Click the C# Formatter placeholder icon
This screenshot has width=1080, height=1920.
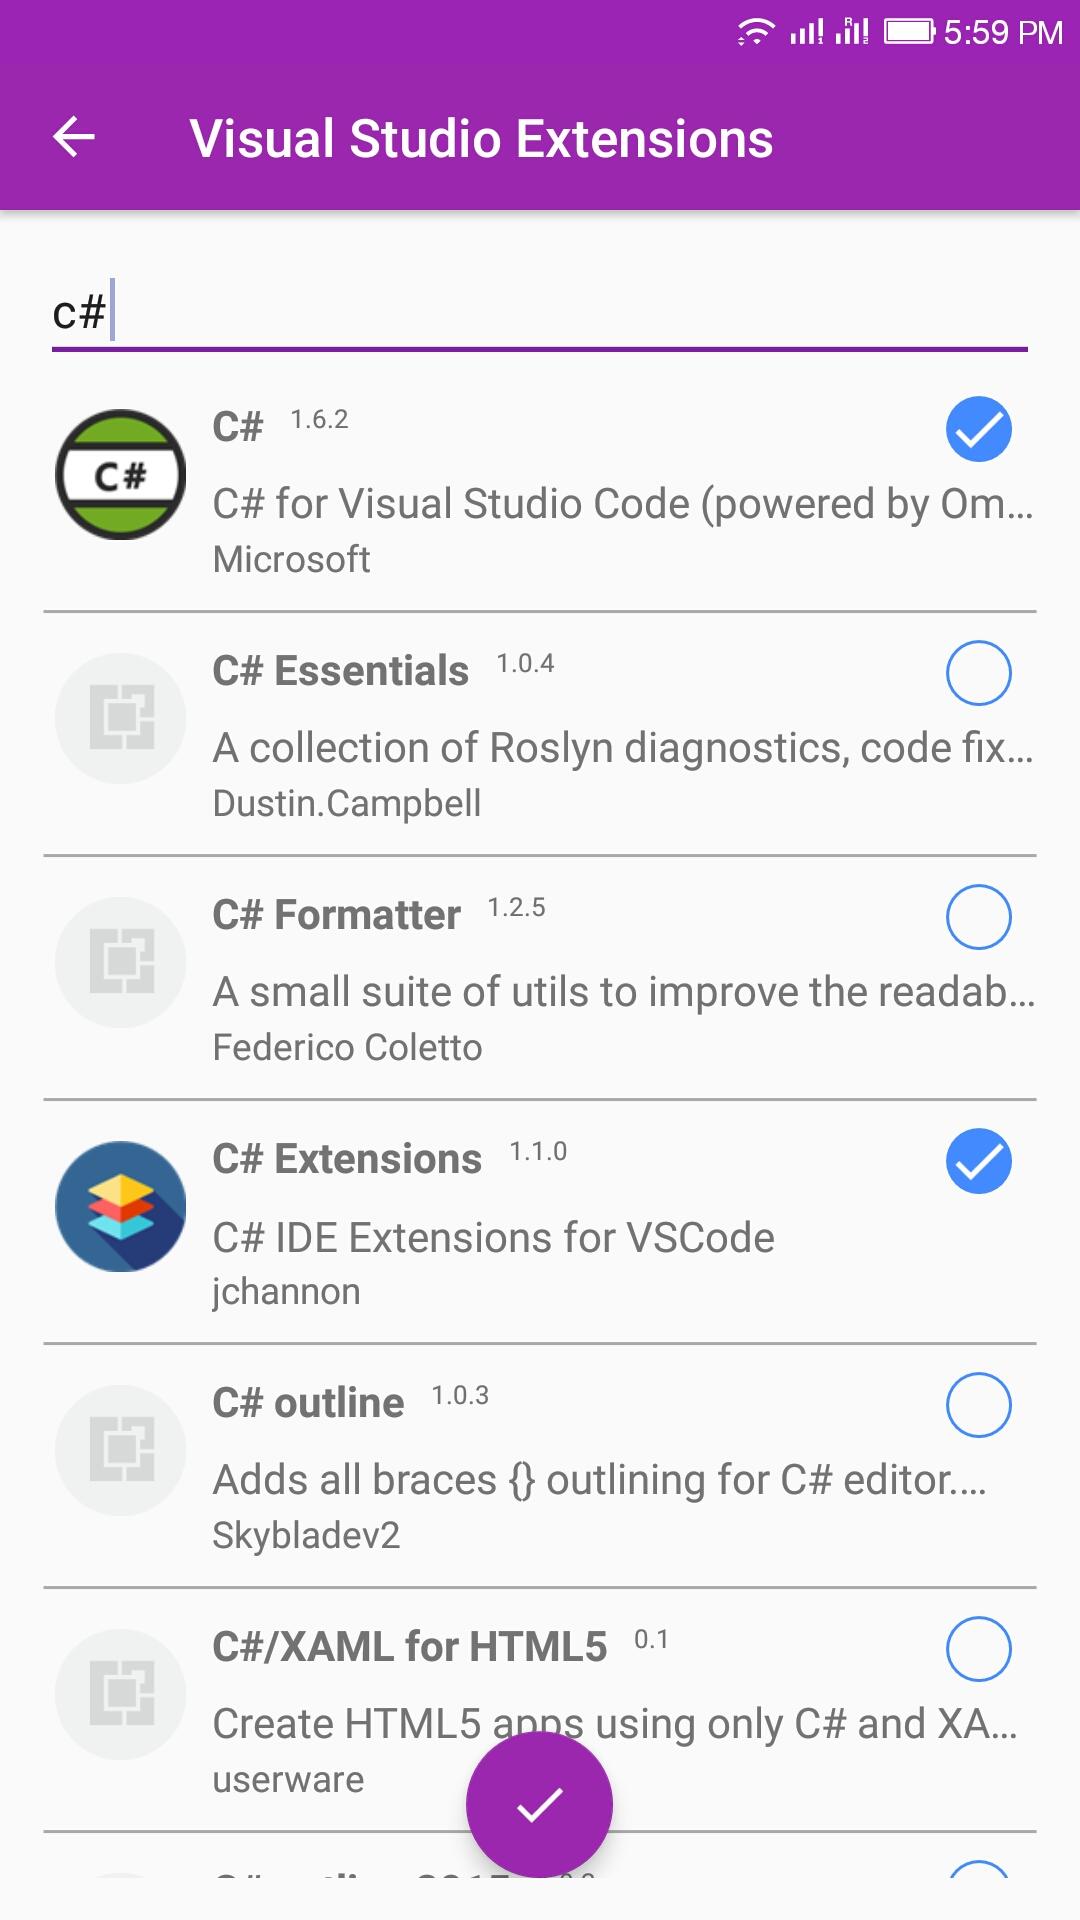tap(120, 962)
